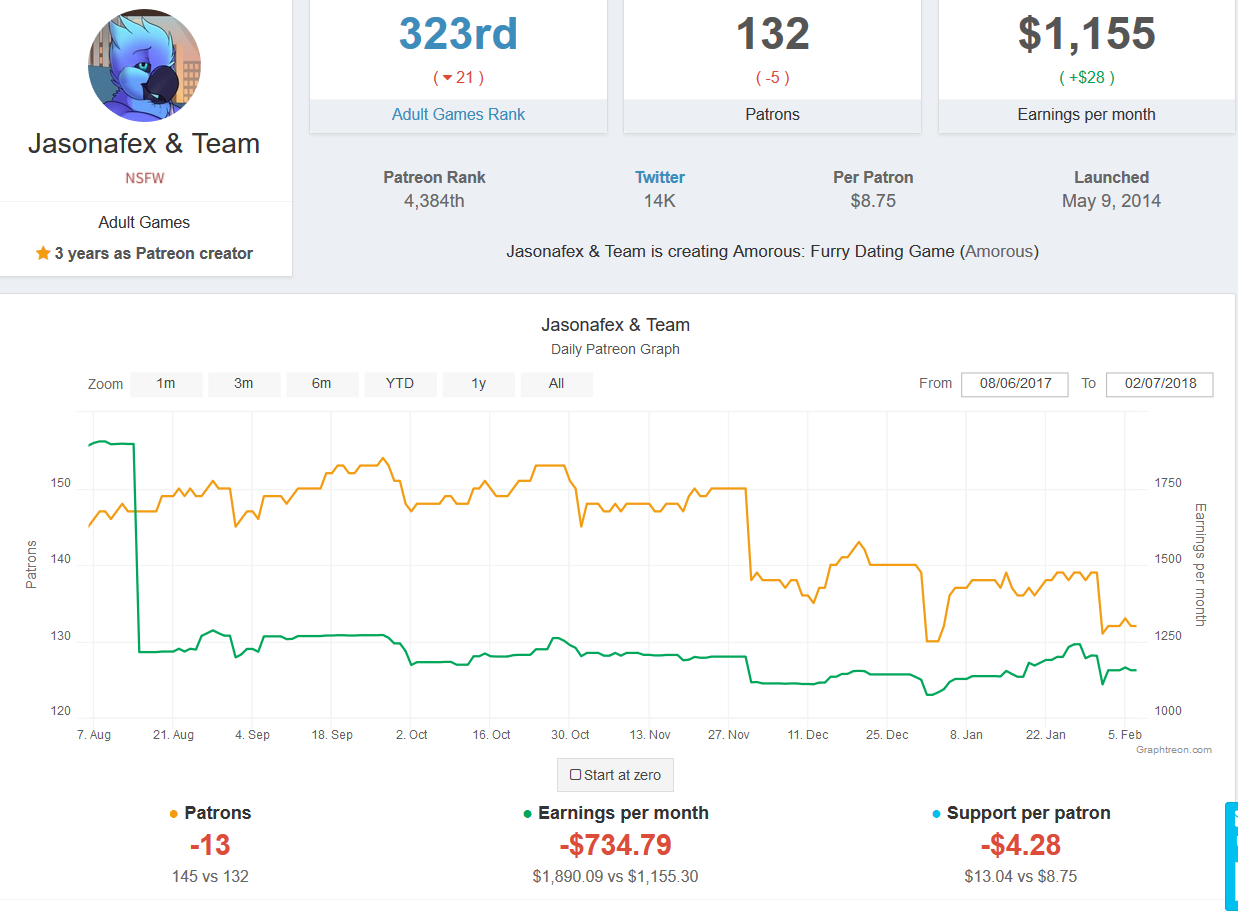Click the Support per patron legend label
Viewport: 1238px width, 911px height.
(1029, 813)
